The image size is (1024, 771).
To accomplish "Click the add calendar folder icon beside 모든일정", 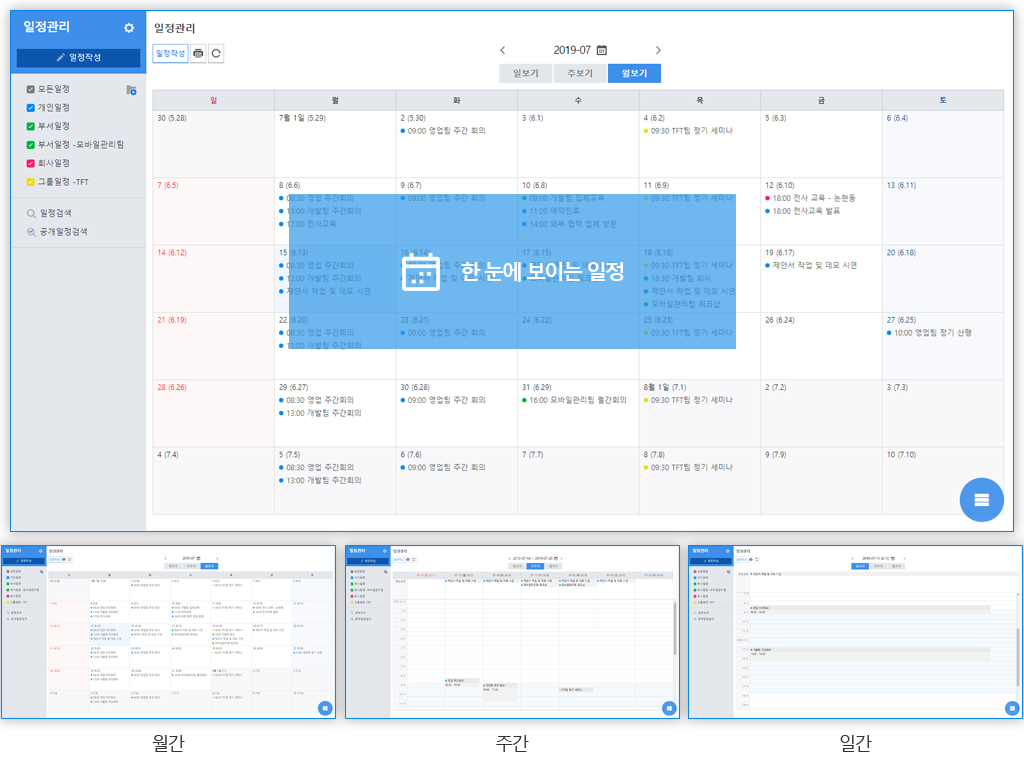I will [131, 90].
